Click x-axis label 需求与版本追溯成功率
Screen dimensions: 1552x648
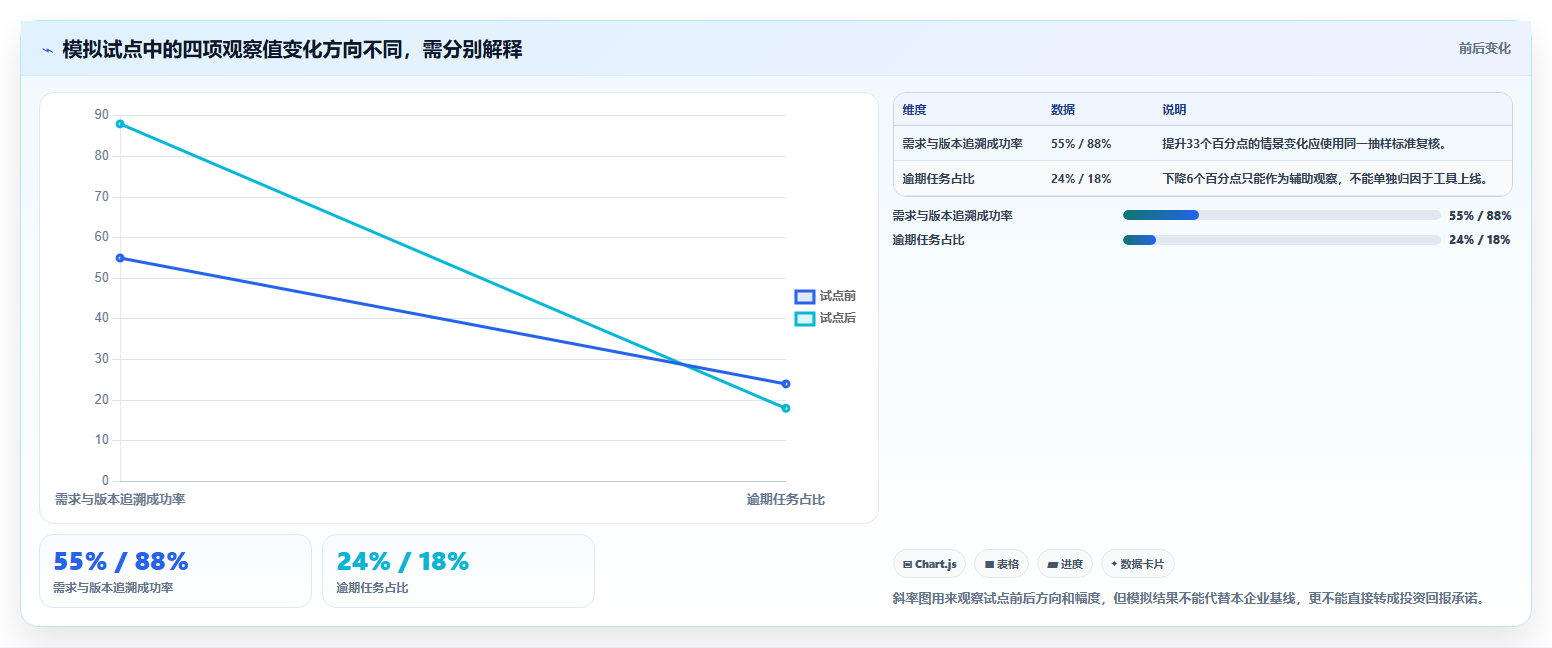click(x=120, y=499)
